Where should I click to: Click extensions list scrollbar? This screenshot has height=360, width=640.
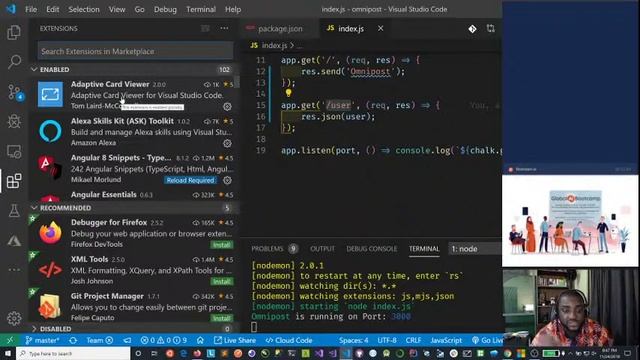pyautogui.click(x=237, y=82)
